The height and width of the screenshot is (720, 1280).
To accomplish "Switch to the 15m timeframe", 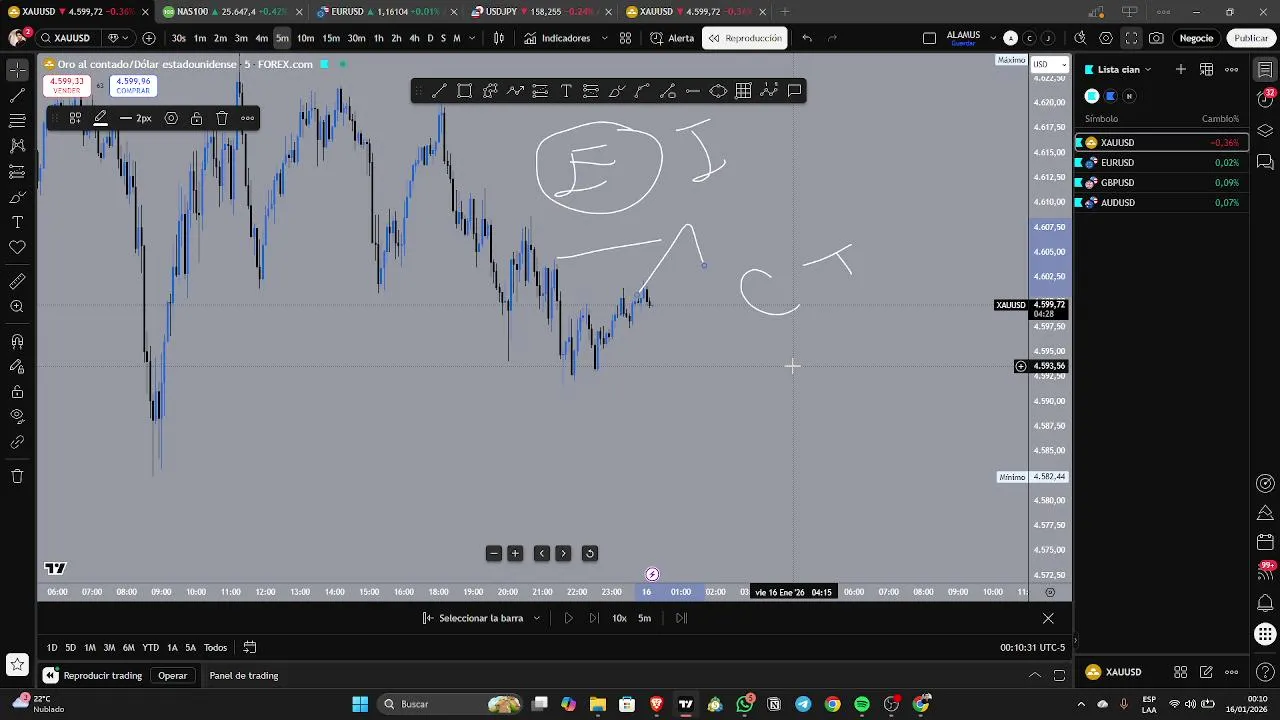I will [331, 38].
